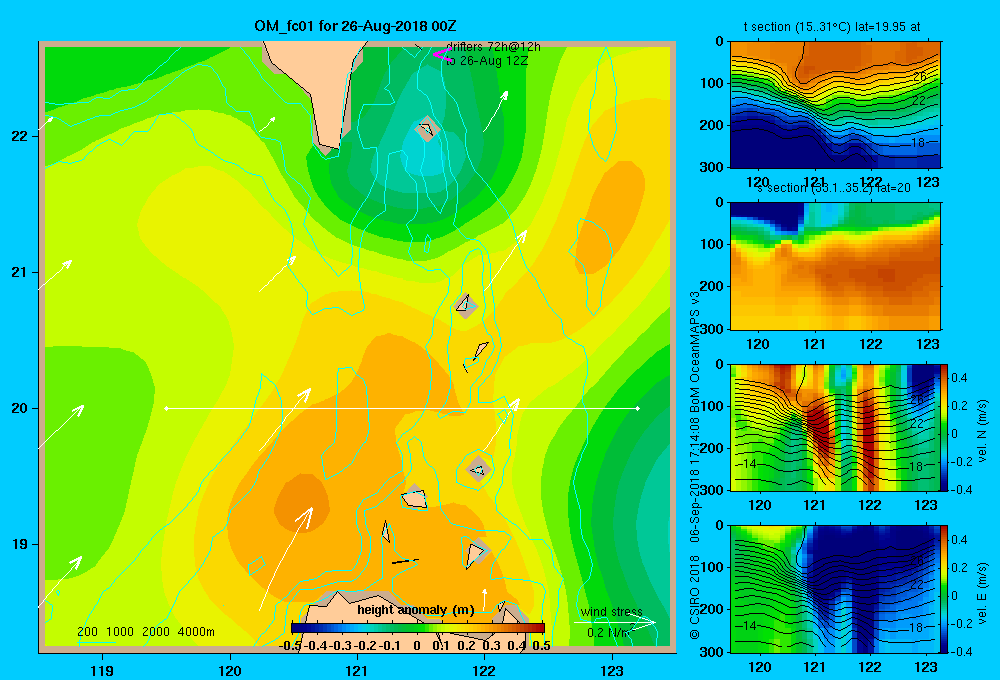This screenshot has height=680, width=1000.
Task: Click the eastern endpoint of the white section line
Action: [638, 408]
